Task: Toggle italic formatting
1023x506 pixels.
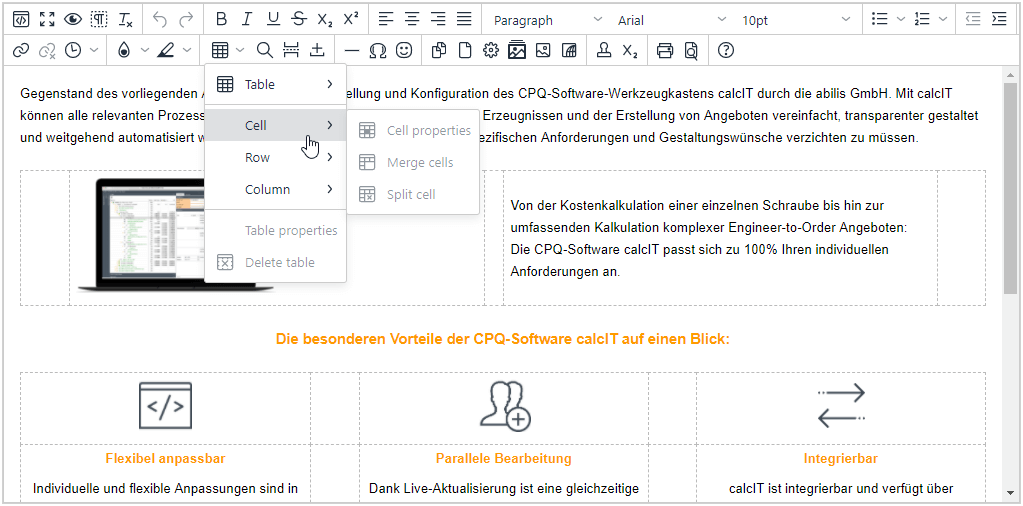Action: click(x=247, y=20)
